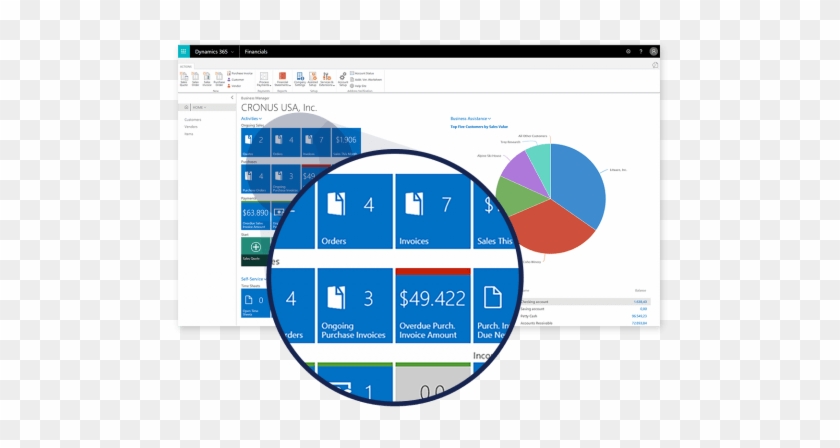This screenshot has width=840, height=448.
Task: Click Vendor in the ribbon New group
Action: [235, 86]
